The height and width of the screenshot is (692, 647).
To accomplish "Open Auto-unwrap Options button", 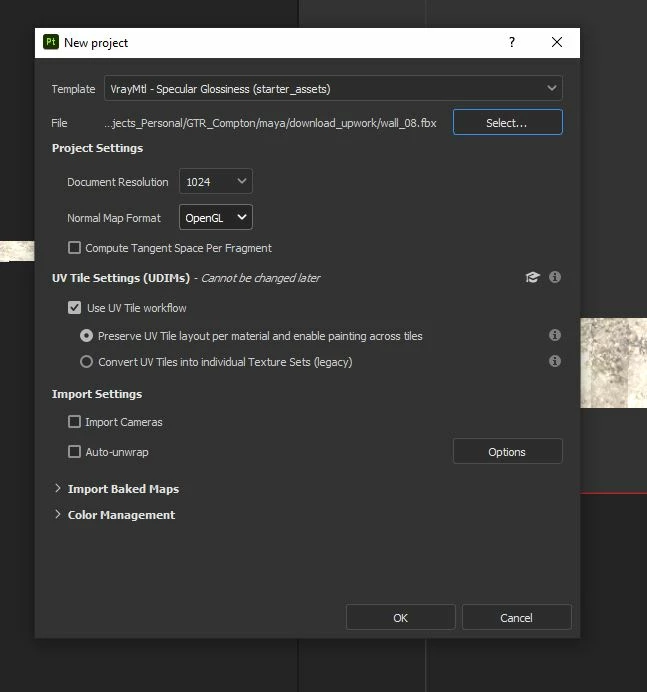I will (508, 451).
